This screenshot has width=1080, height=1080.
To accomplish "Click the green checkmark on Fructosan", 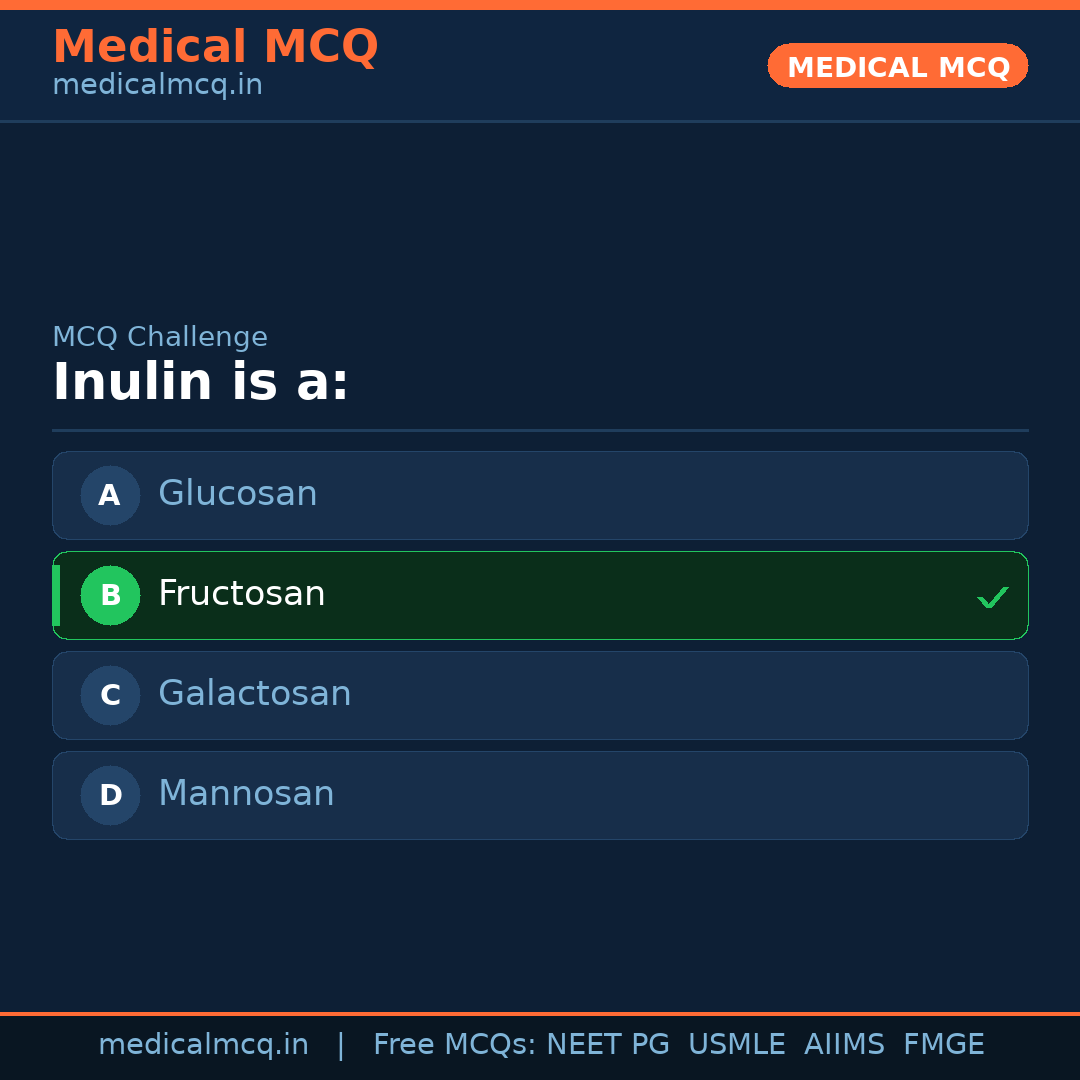I will tap(992, 598).
